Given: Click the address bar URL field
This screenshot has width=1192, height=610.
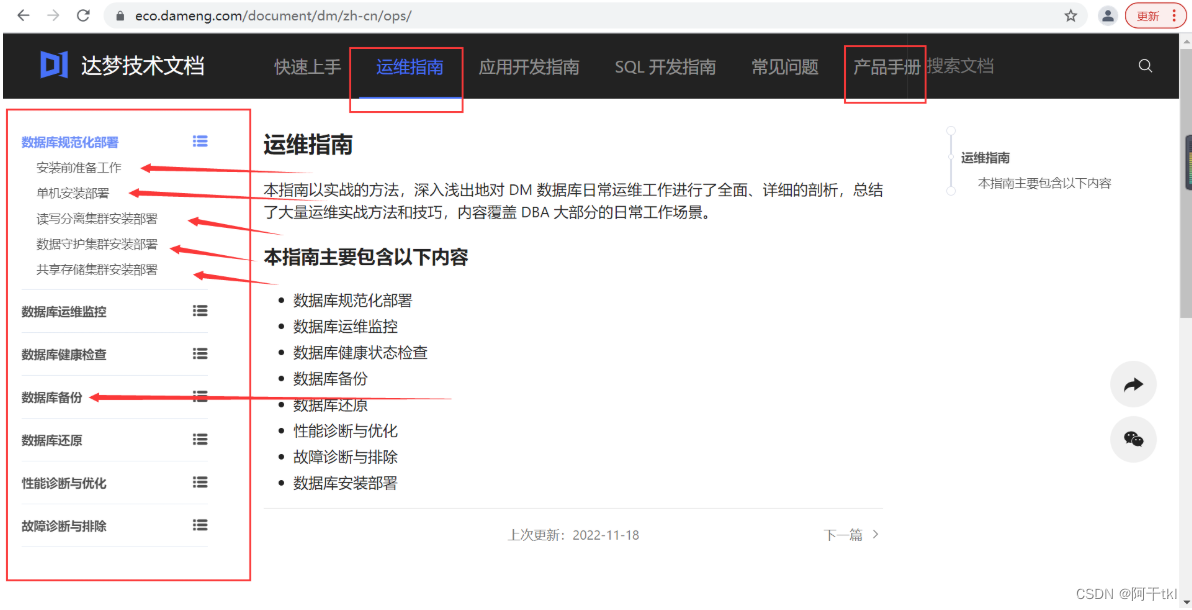Looking at the screenshot, I should tap(593, 15).
